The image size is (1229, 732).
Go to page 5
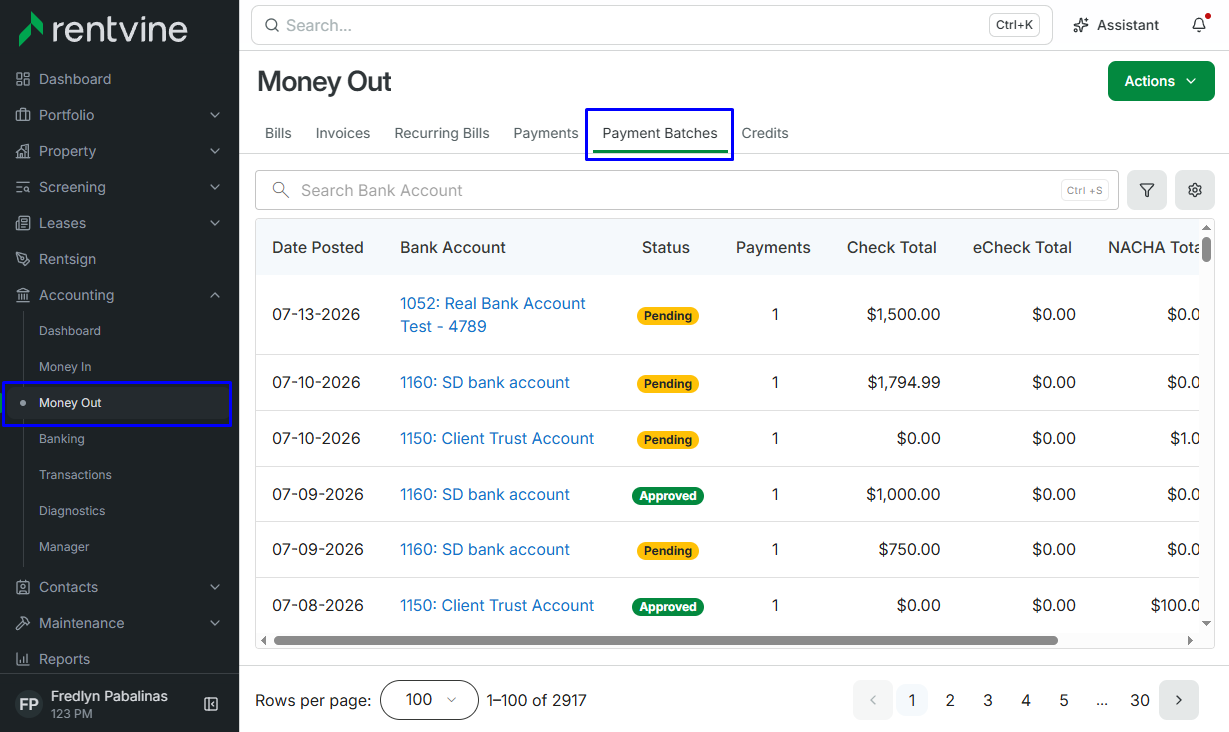[1064, 700]
